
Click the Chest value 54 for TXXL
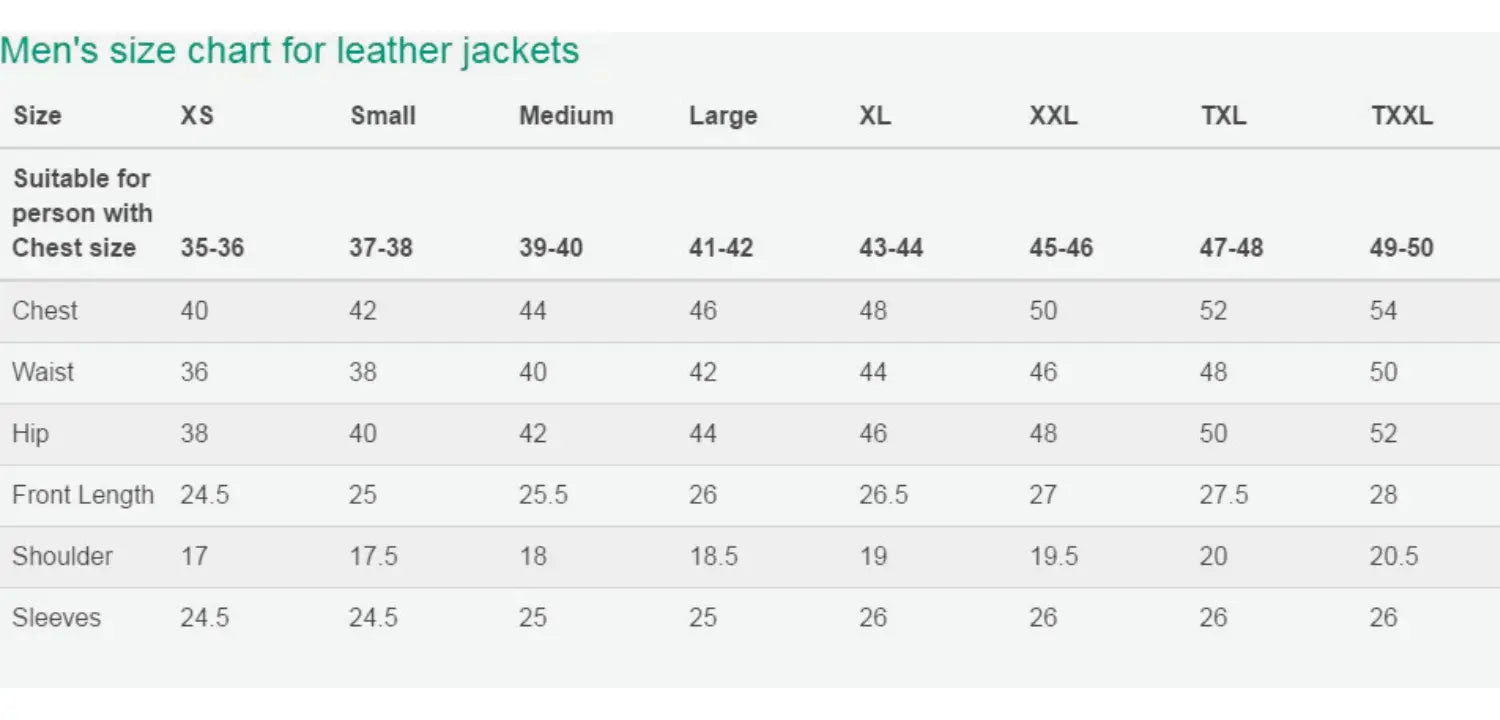(x=1383, y=311)
